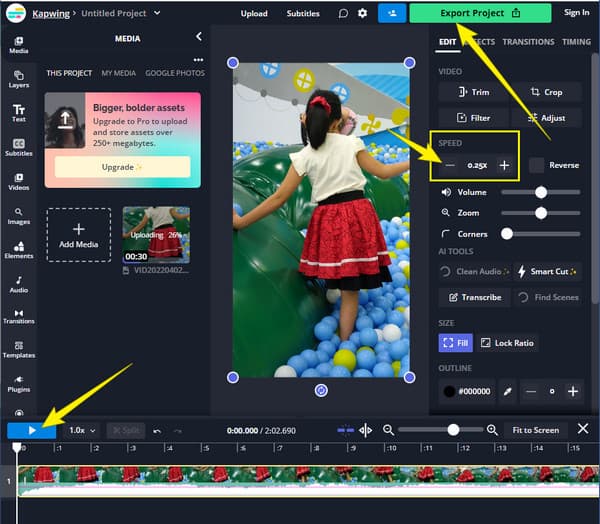Open playback speed 1.0x dropdown
Screen dimensions: 600x524
(x=82, y=431)
